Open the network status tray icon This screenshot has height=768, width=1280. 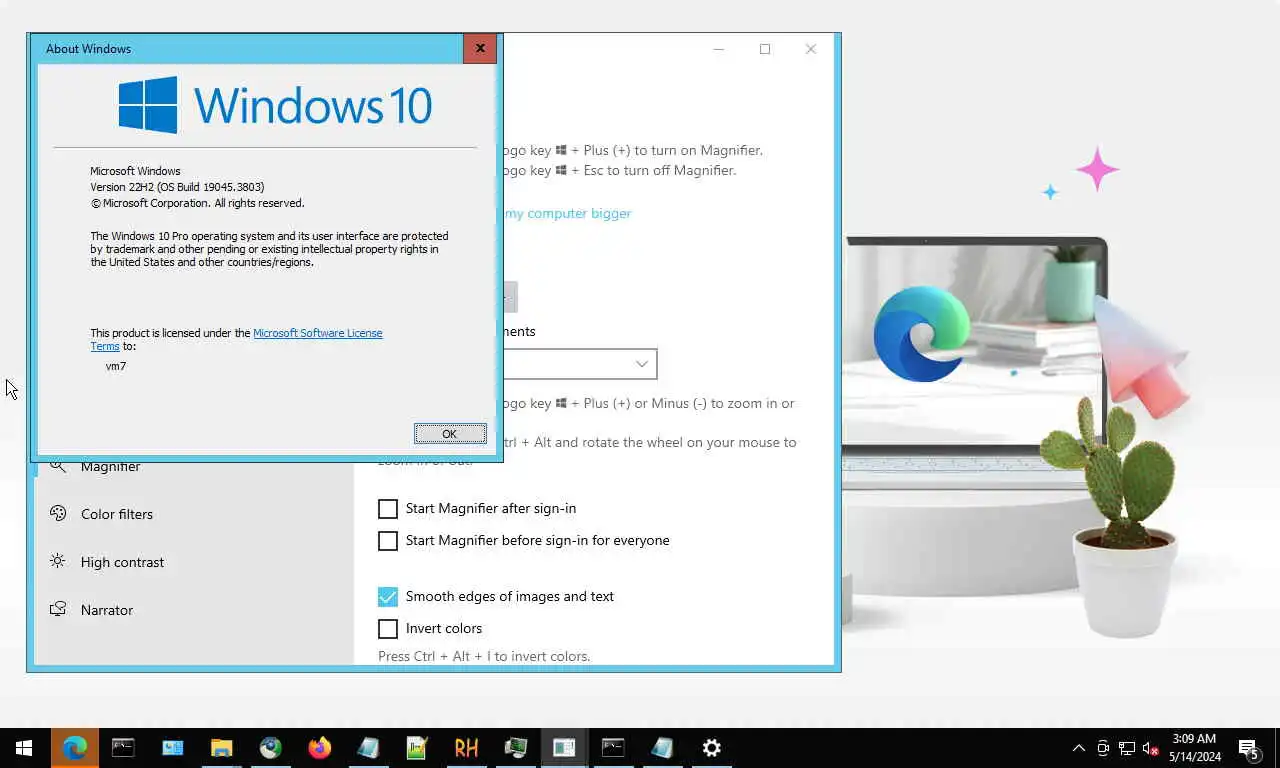1127,748
